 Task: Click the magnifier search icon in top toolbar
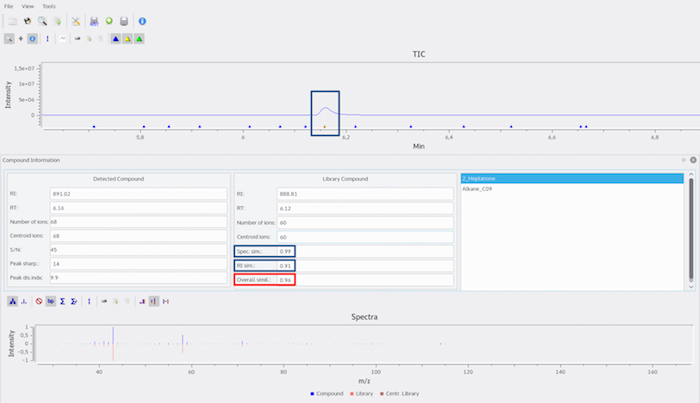pos(42,21)
